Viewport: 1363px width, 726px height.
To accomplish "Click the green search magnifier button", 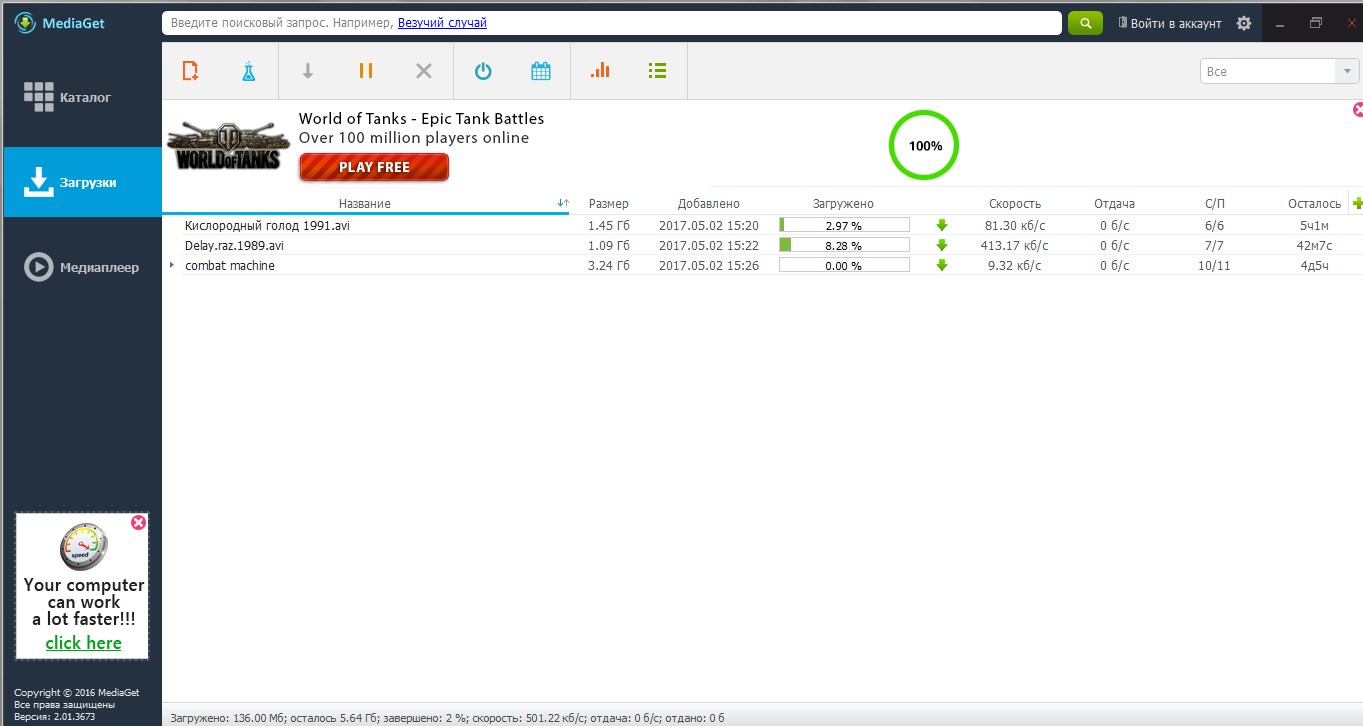I will [x=1085, y=23].
